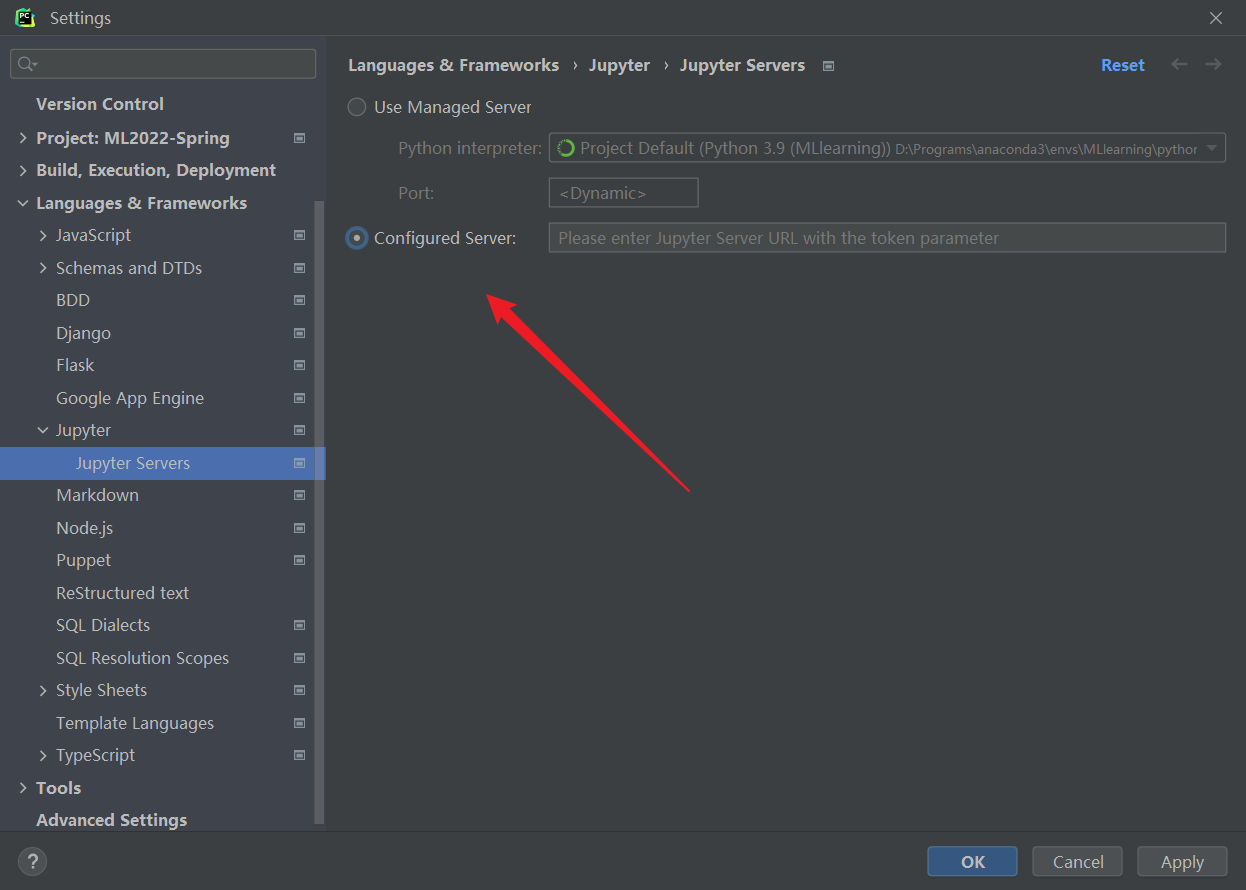Screen dimensions: 1246x890
Task: Click the back navigation arrow icon
Action: (1179, 65)
